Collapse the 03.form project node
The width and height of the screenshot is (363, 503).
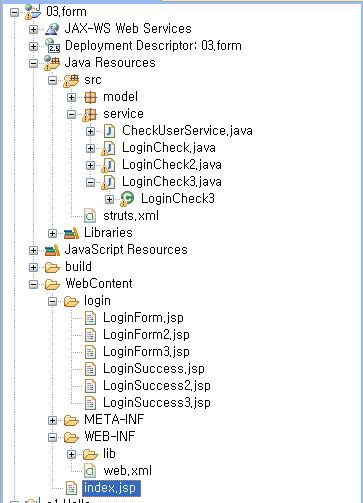click(x=14, y=13)
